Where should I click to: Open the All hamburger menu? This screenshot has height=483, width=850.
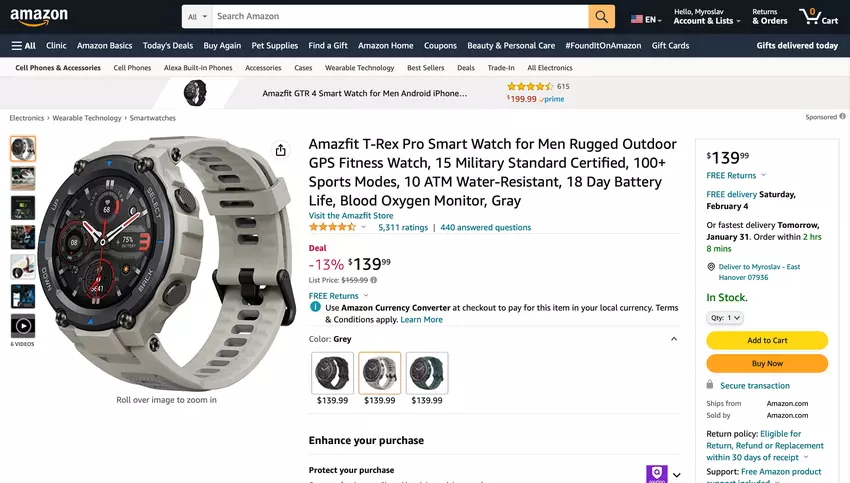click(x=24, y=45)
